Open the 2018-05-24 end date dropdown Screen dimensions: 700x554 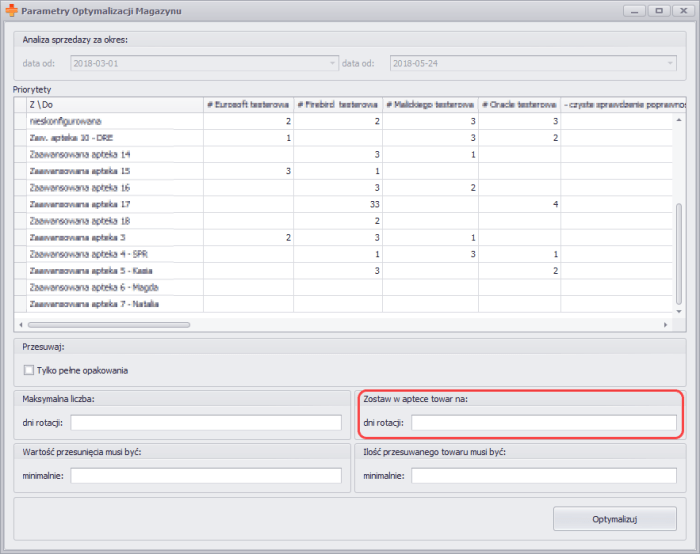[670, 63]
